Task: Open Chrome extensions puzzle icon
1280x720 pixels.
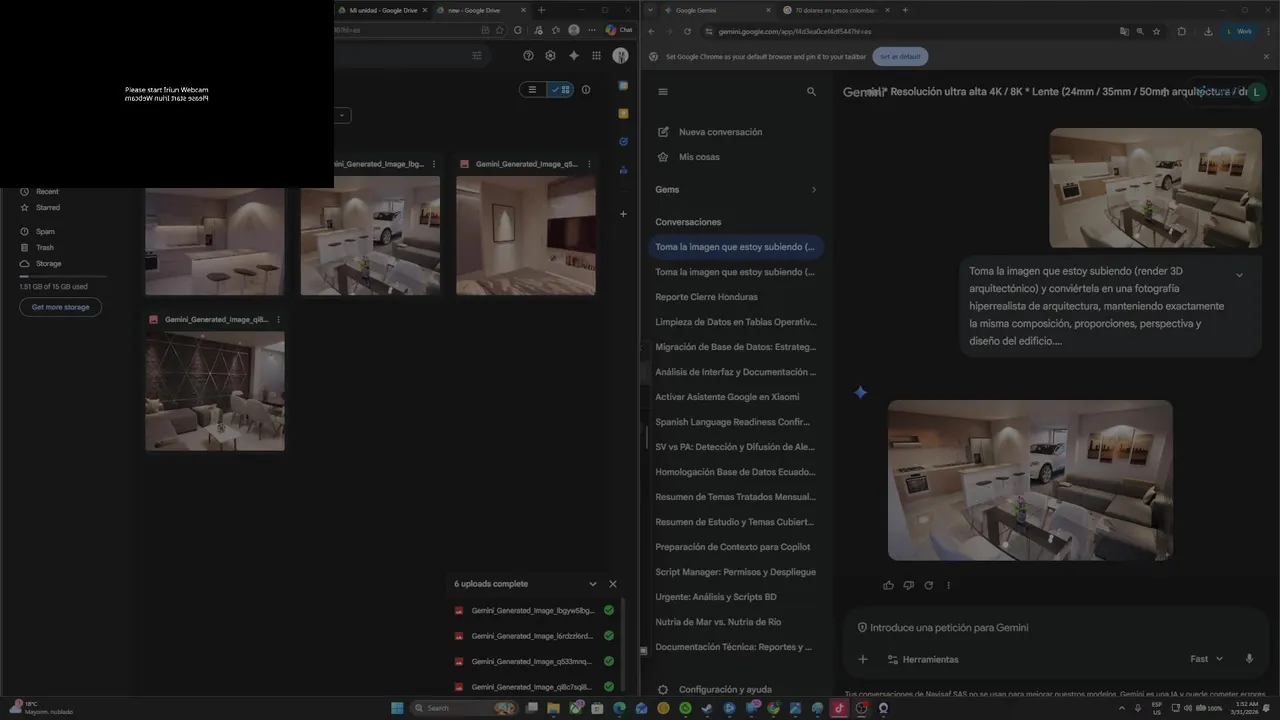Action: [1181, 31]
